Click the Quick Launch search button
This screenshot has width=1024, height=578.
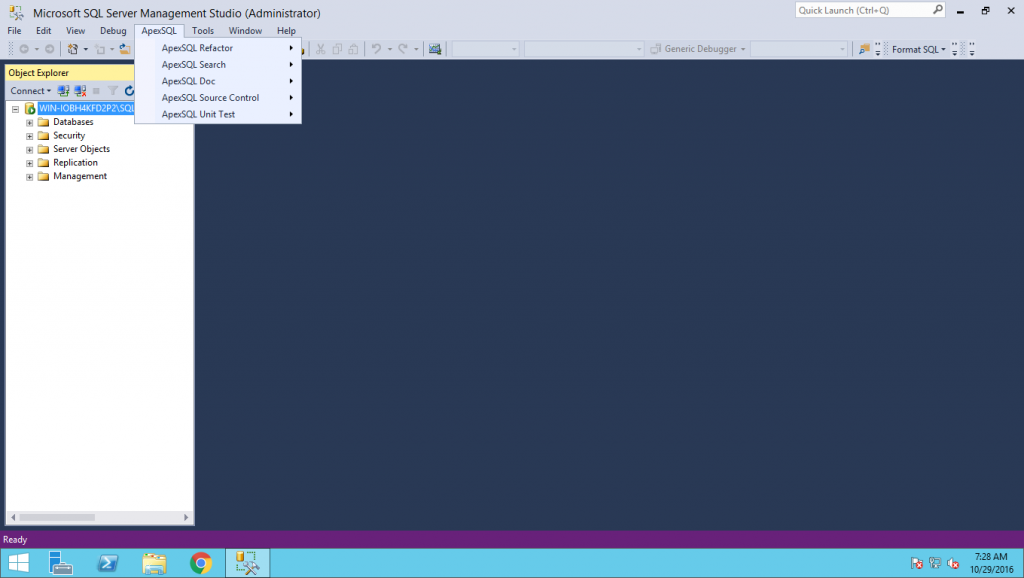(937, 9)
